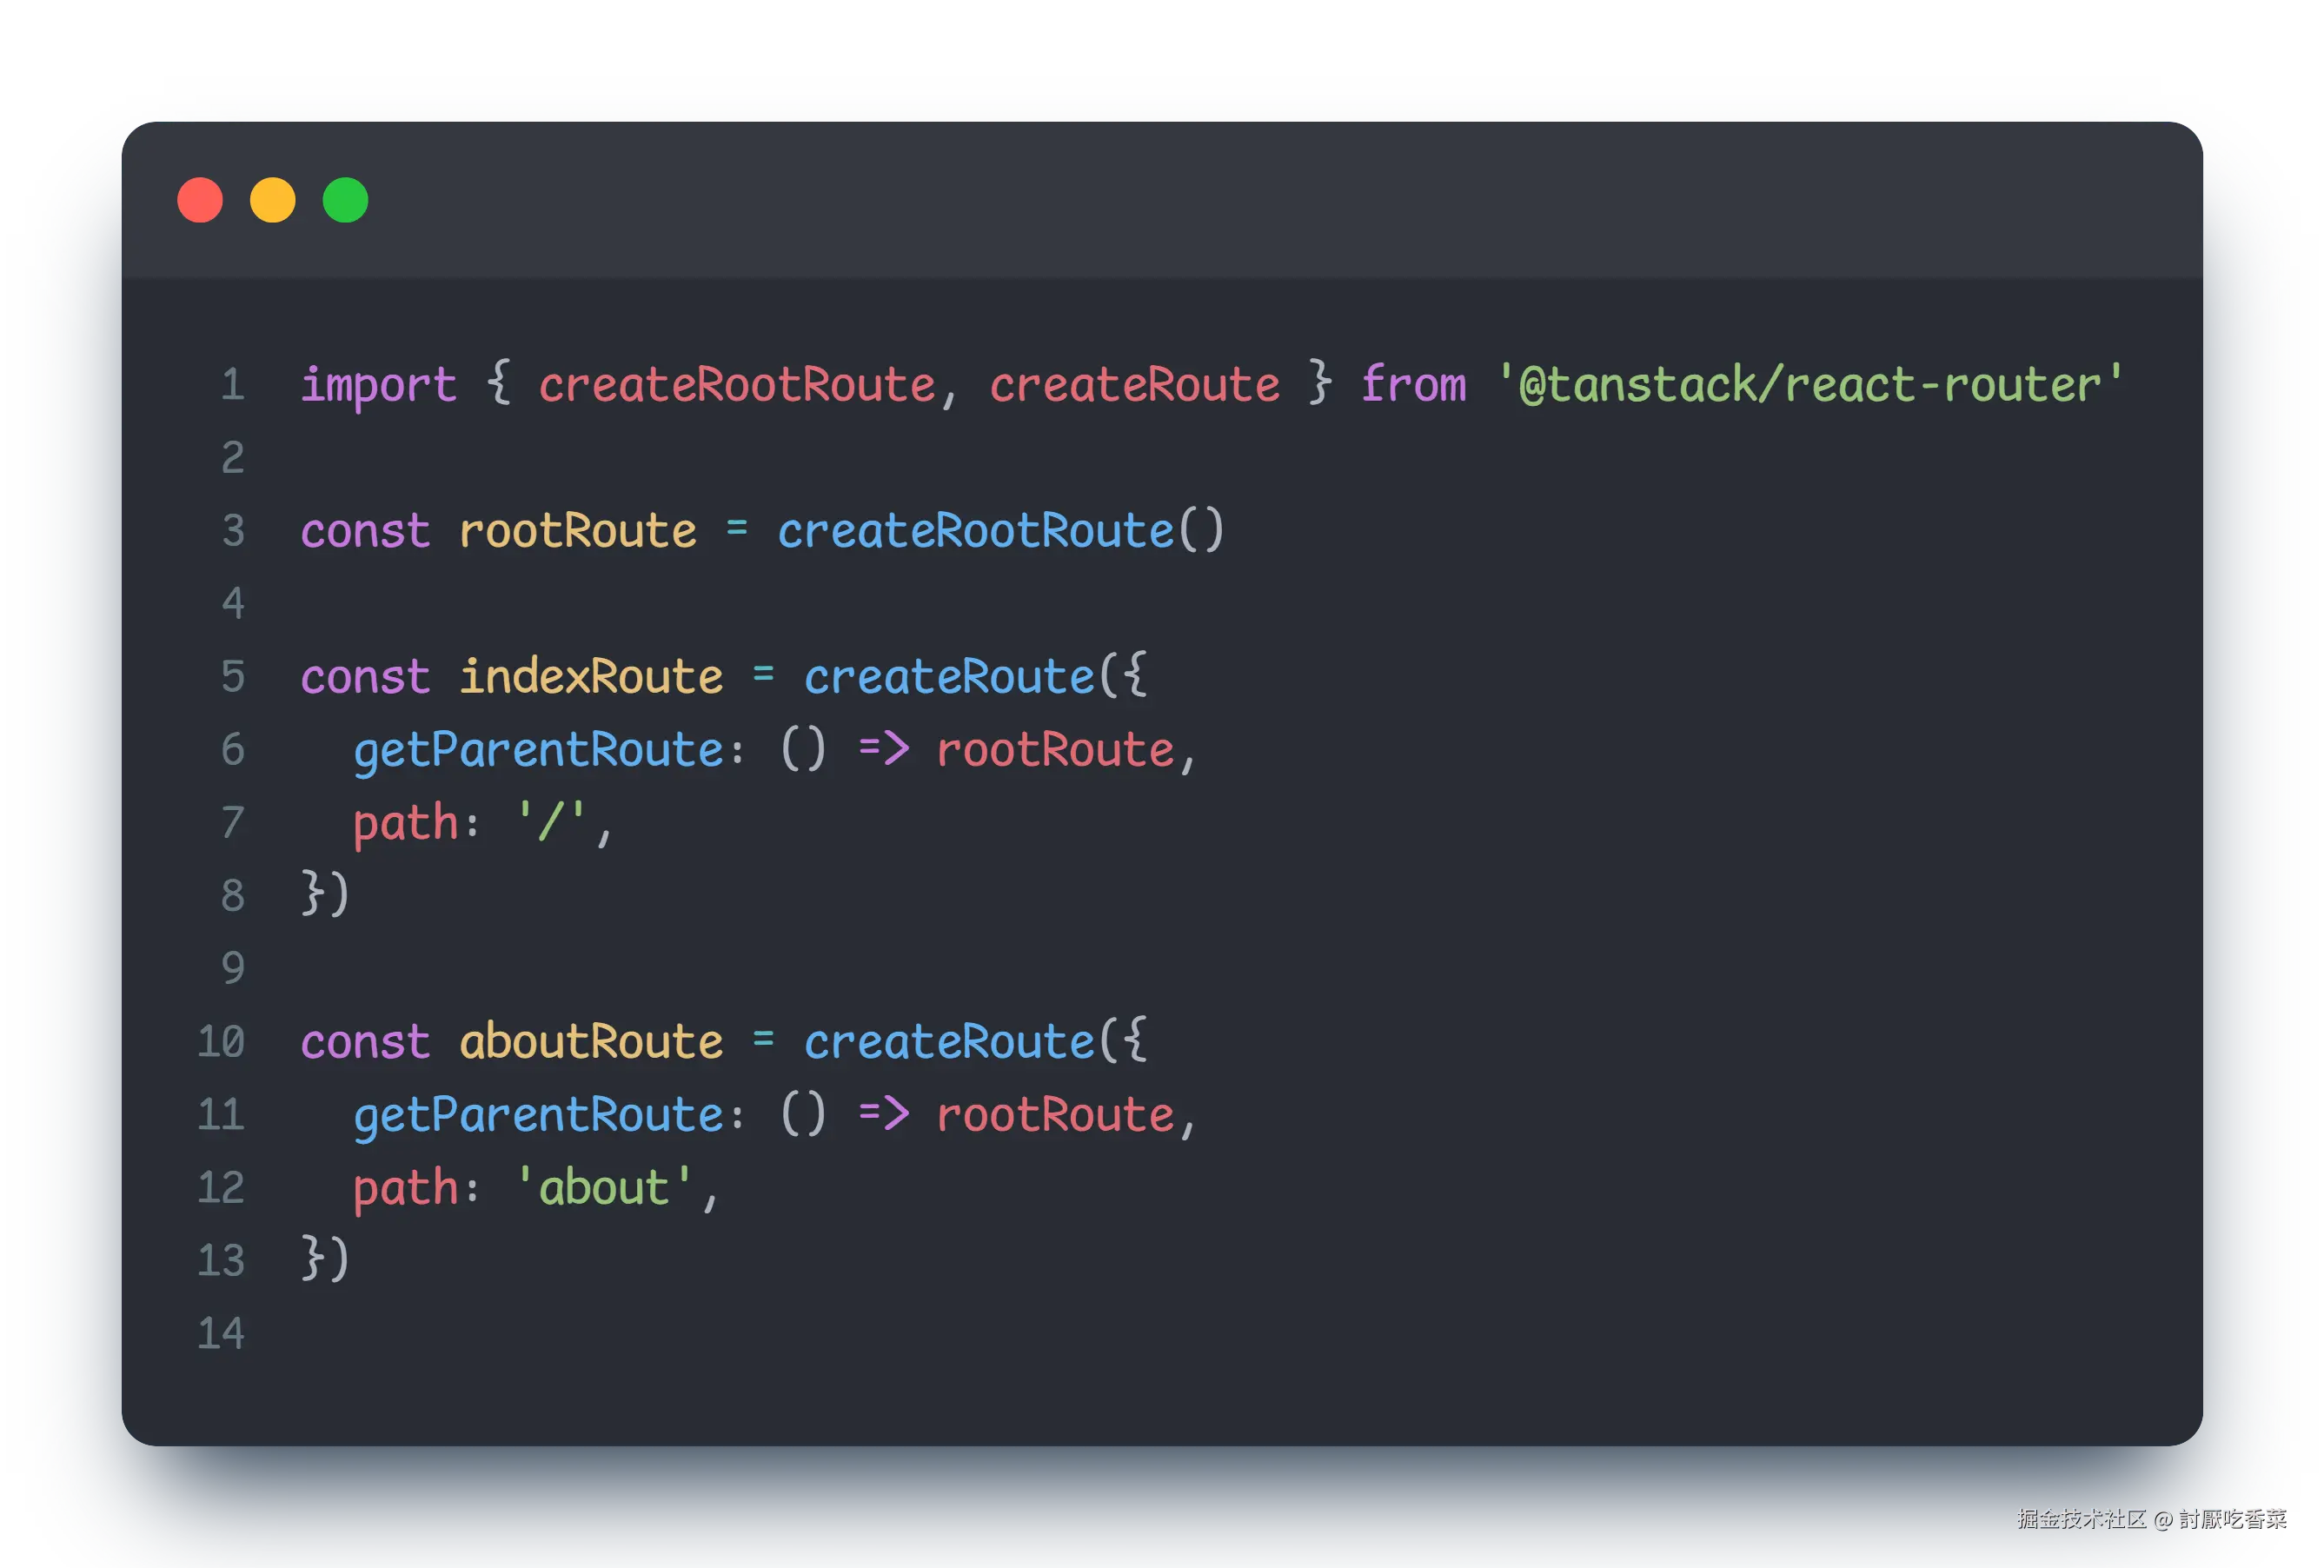Click the indexRoute variable name

click(590, 678)
